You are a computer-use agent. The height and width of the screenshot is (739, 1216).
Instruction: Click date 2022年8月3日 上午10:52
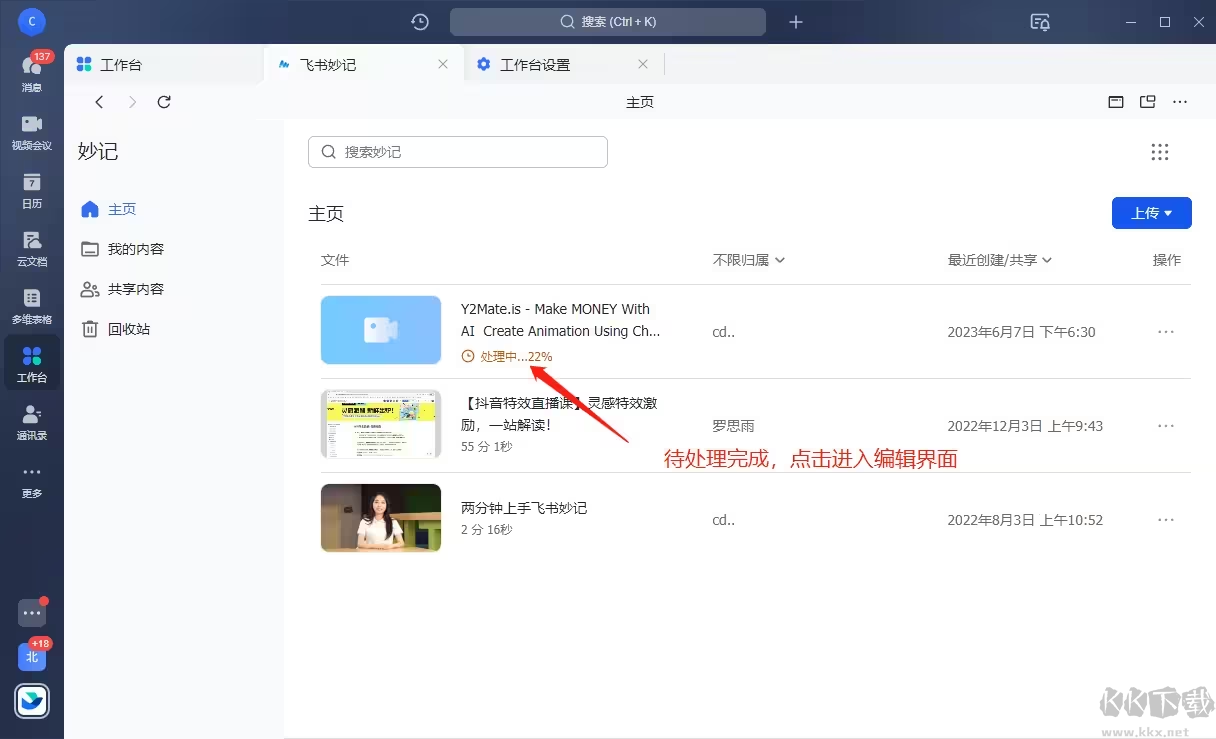point(1025,520)
